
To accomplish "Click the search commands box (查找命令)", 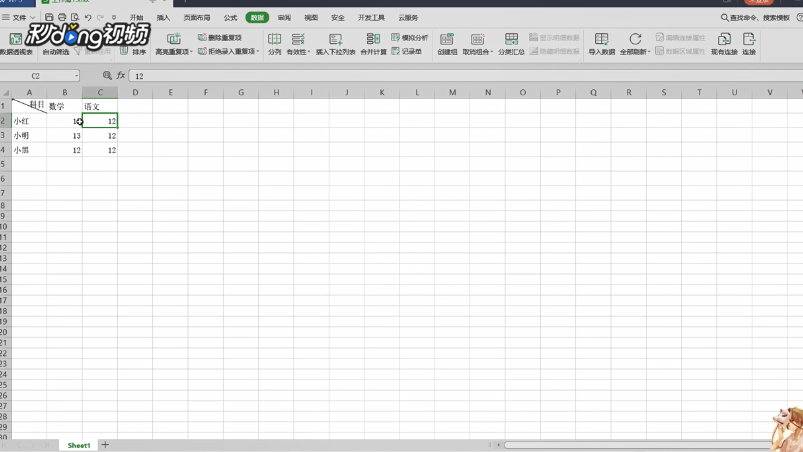I will 755,17.
